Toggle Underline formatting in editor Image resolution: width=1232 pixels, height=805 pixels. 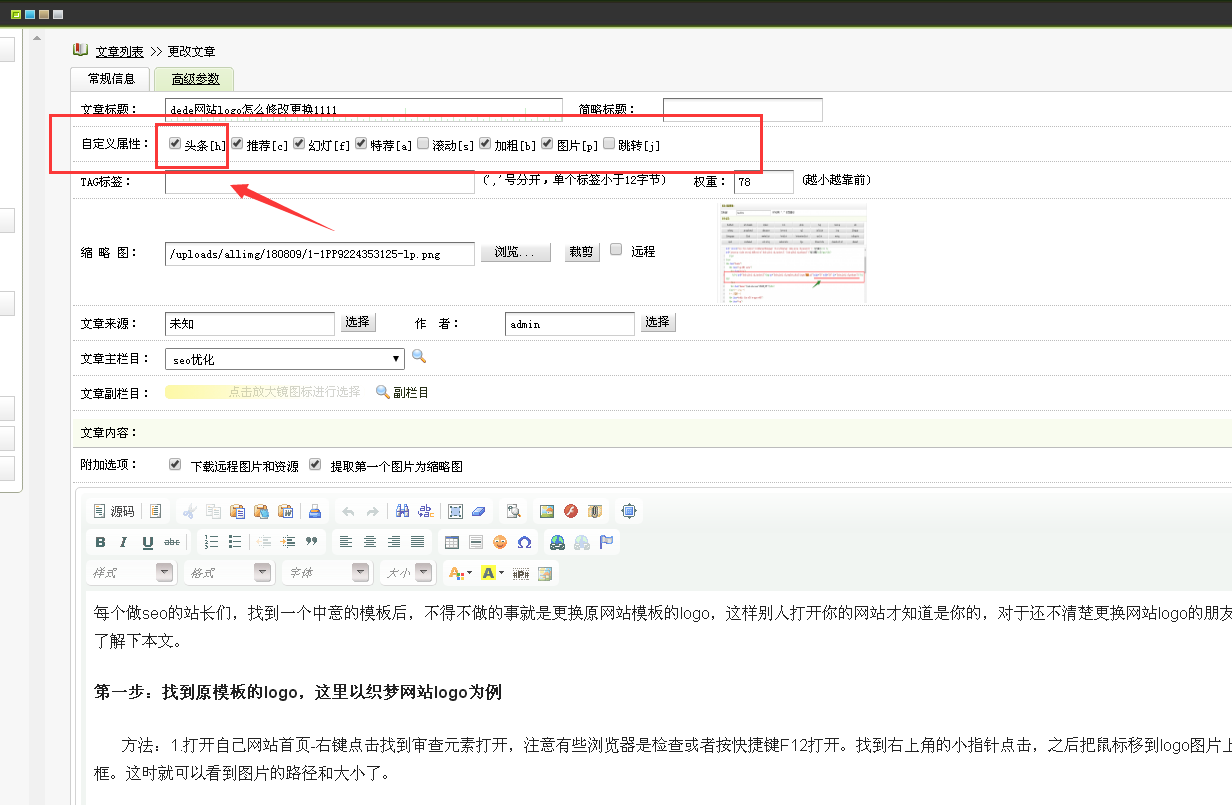148,542
